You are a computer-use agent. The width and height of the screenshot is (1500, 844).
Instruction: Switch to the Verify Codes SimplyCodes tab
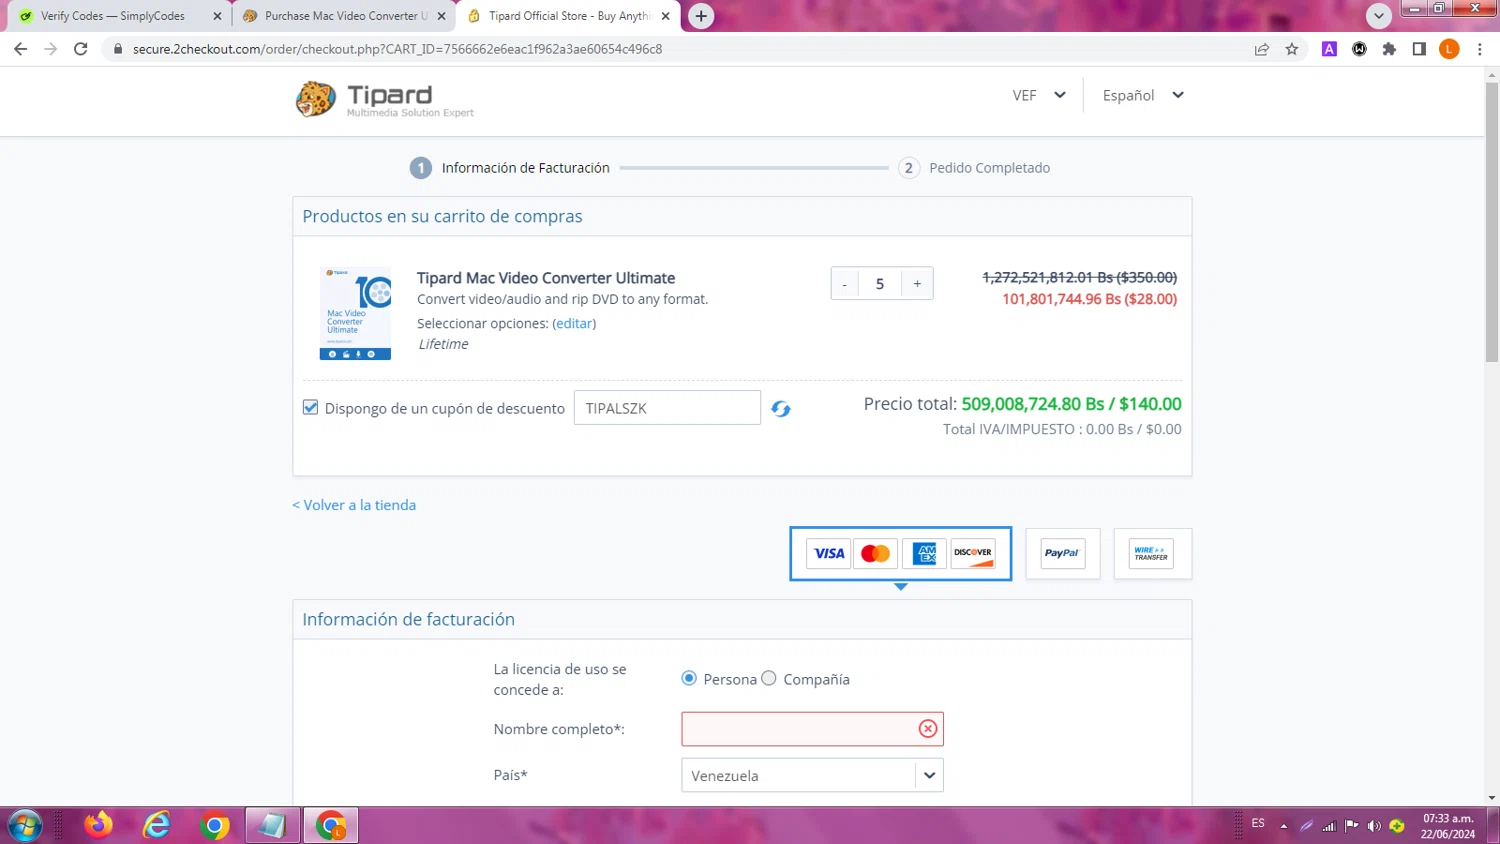(112, 16)
